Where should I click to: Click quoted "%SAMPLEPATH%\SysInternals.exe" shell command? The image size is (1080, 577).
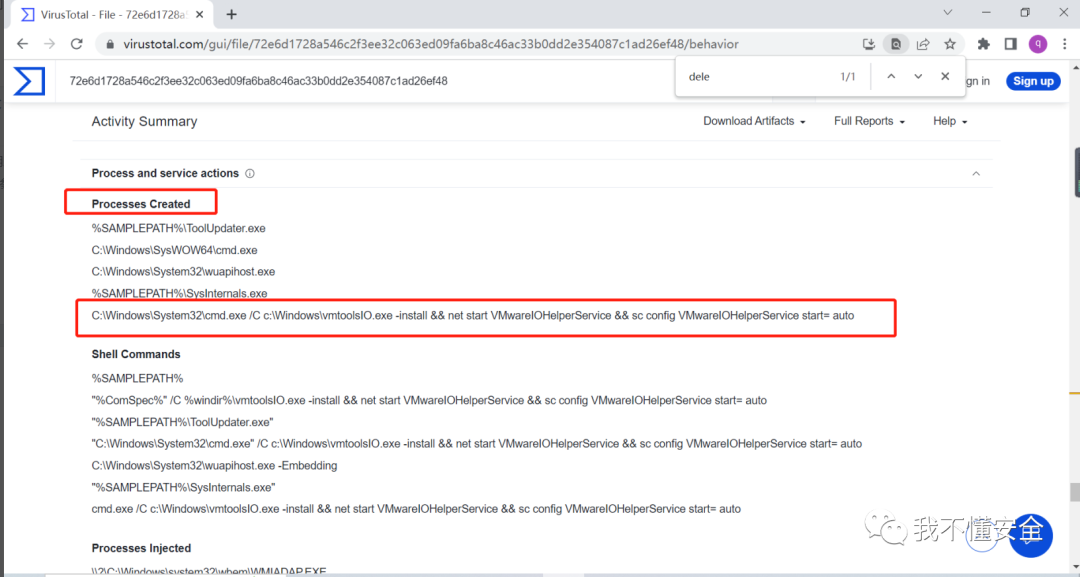183,487
